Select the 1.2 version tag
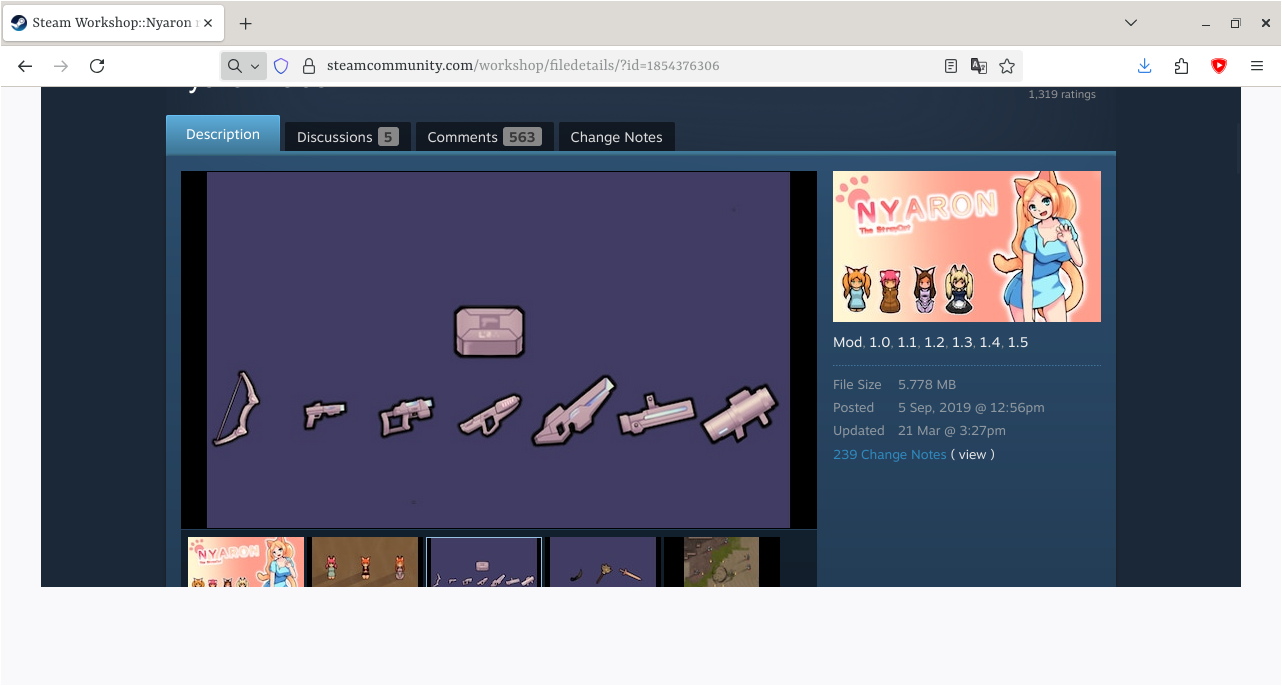The width and height of the screenshot is (1282, 686). click(x=934, y=342)
